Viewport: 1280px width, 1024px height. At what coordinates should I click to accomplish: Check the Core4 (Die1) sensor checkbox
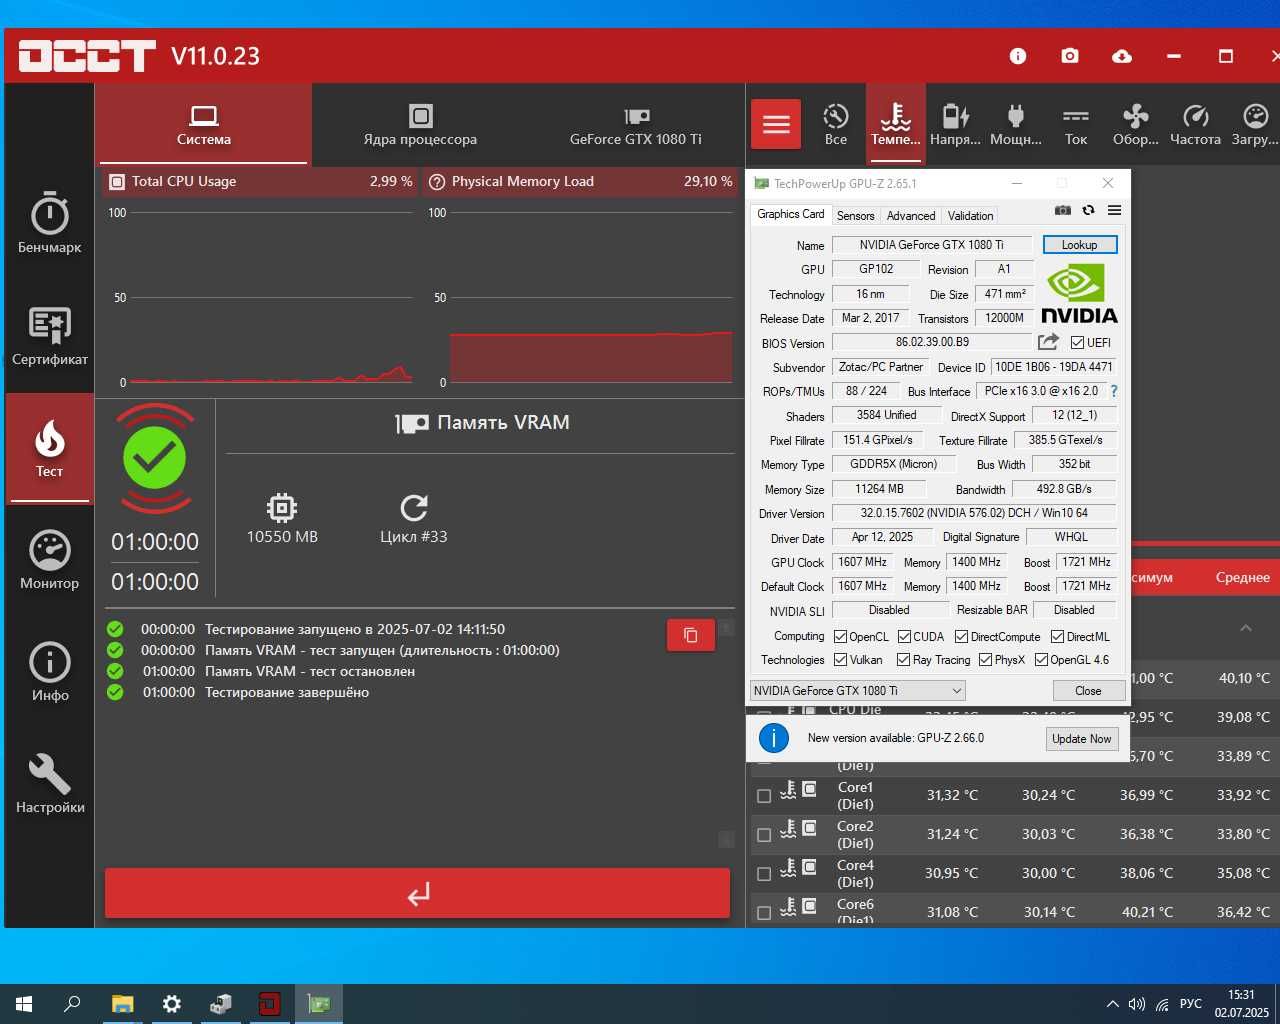click(764, 874)
